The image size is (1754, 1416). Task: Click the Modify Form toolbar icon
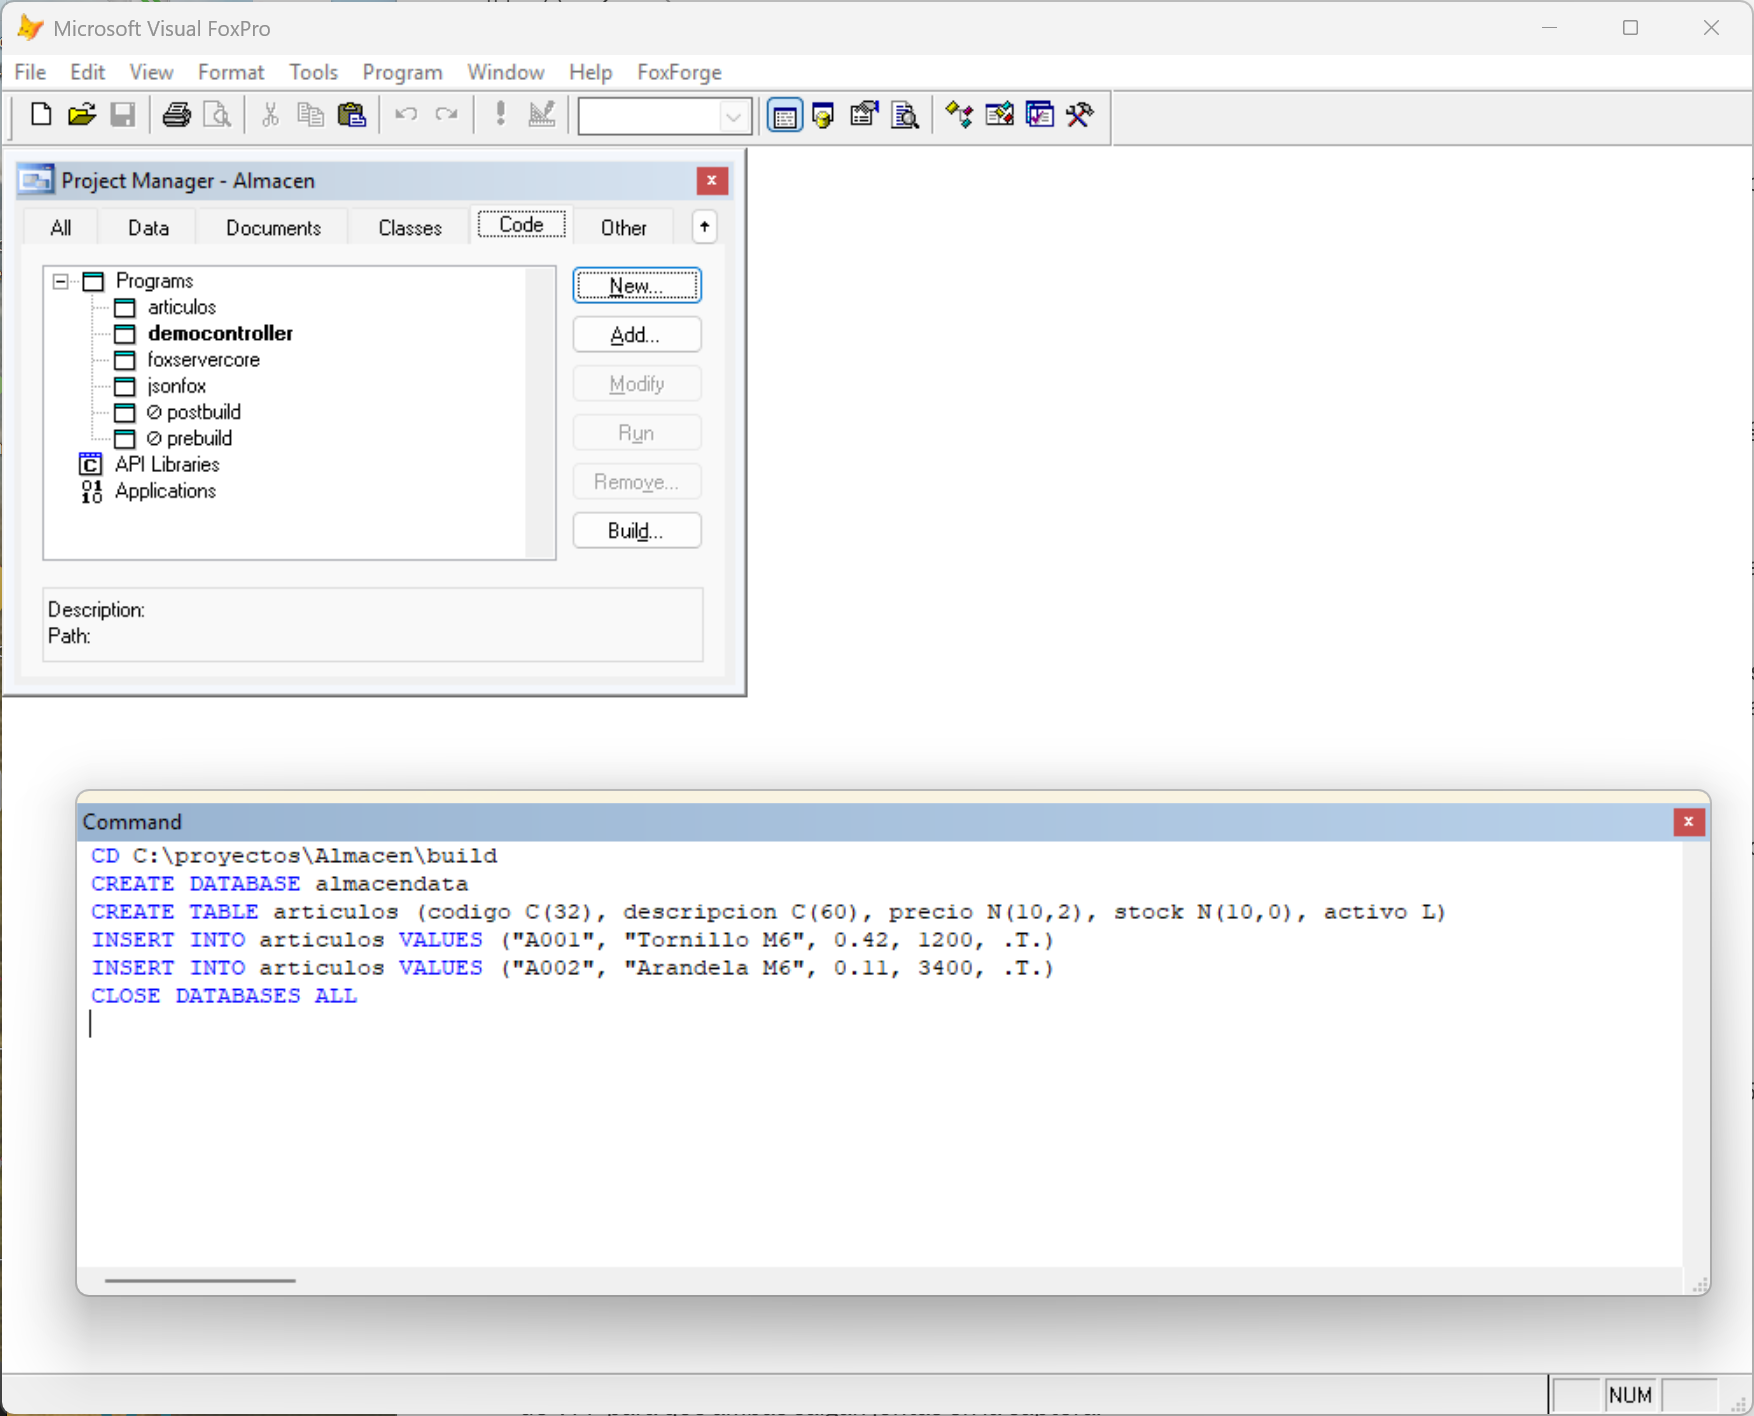(x=541, y=115)
